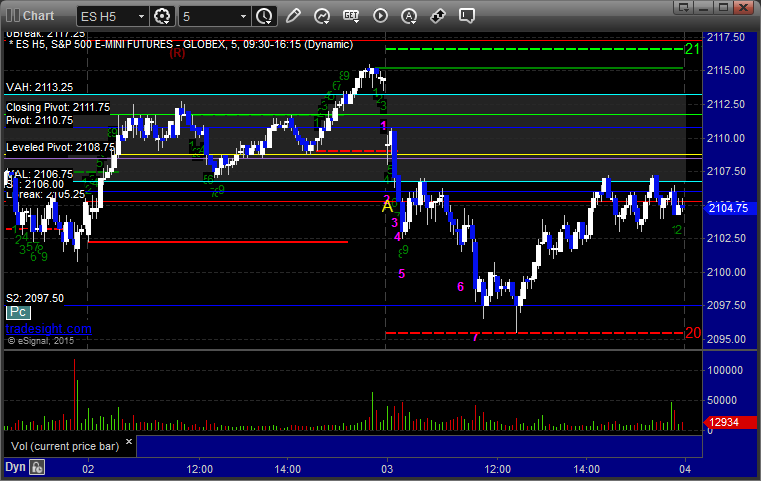Open the symbol settings gear menu
Viewport: 761px width, 481px height.
(x=162, y=17)
